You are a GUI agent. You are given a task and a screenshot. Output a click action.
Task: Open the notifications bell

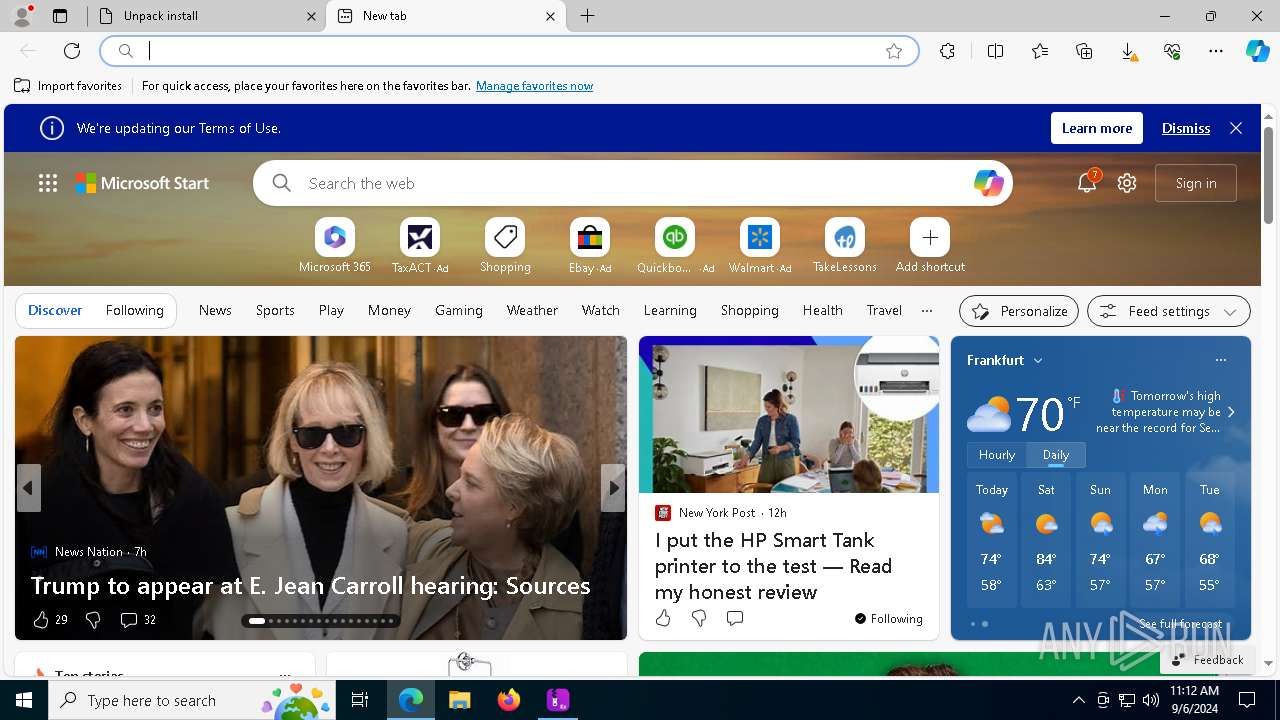tap(1087, 183)
